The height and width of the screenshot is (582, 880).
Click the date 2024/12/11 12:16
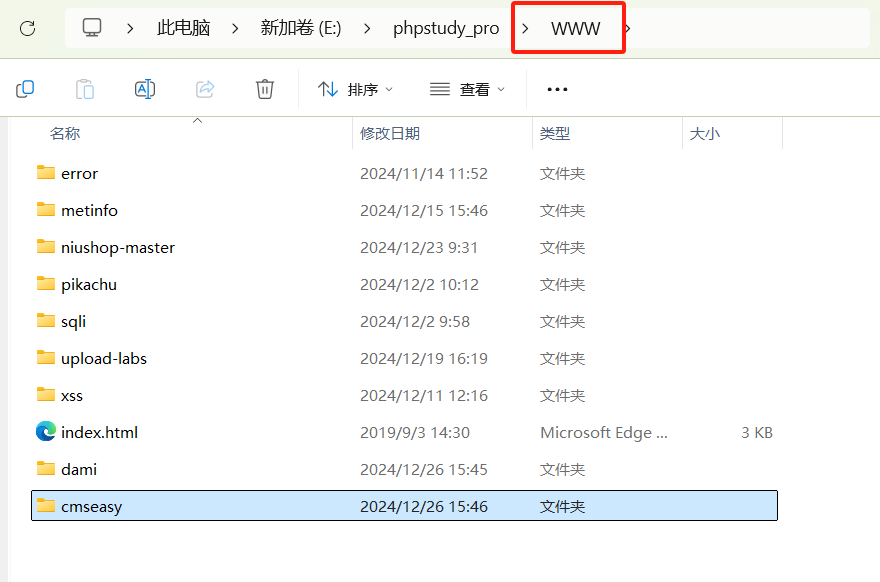pos(424,396)
